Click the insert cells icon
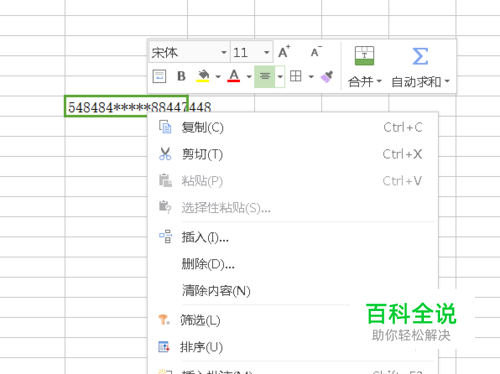The width and height of the screenshot is (500, 374). (x=165, y=237)
